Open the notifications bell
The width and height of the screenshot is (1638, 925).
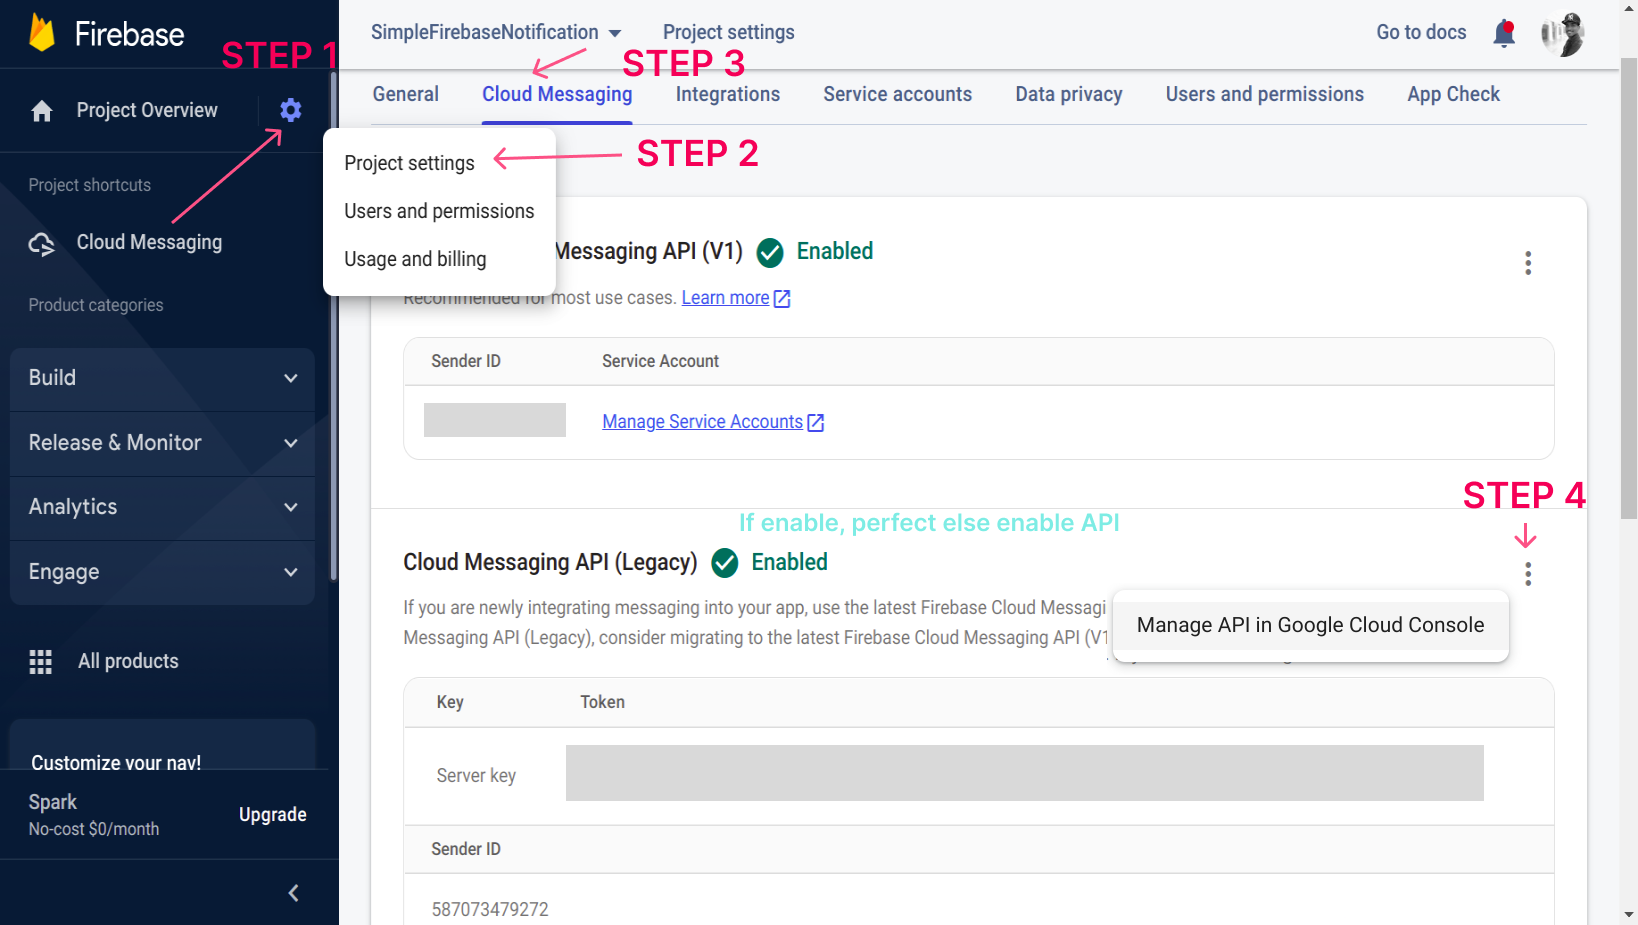coord(1504,33)
